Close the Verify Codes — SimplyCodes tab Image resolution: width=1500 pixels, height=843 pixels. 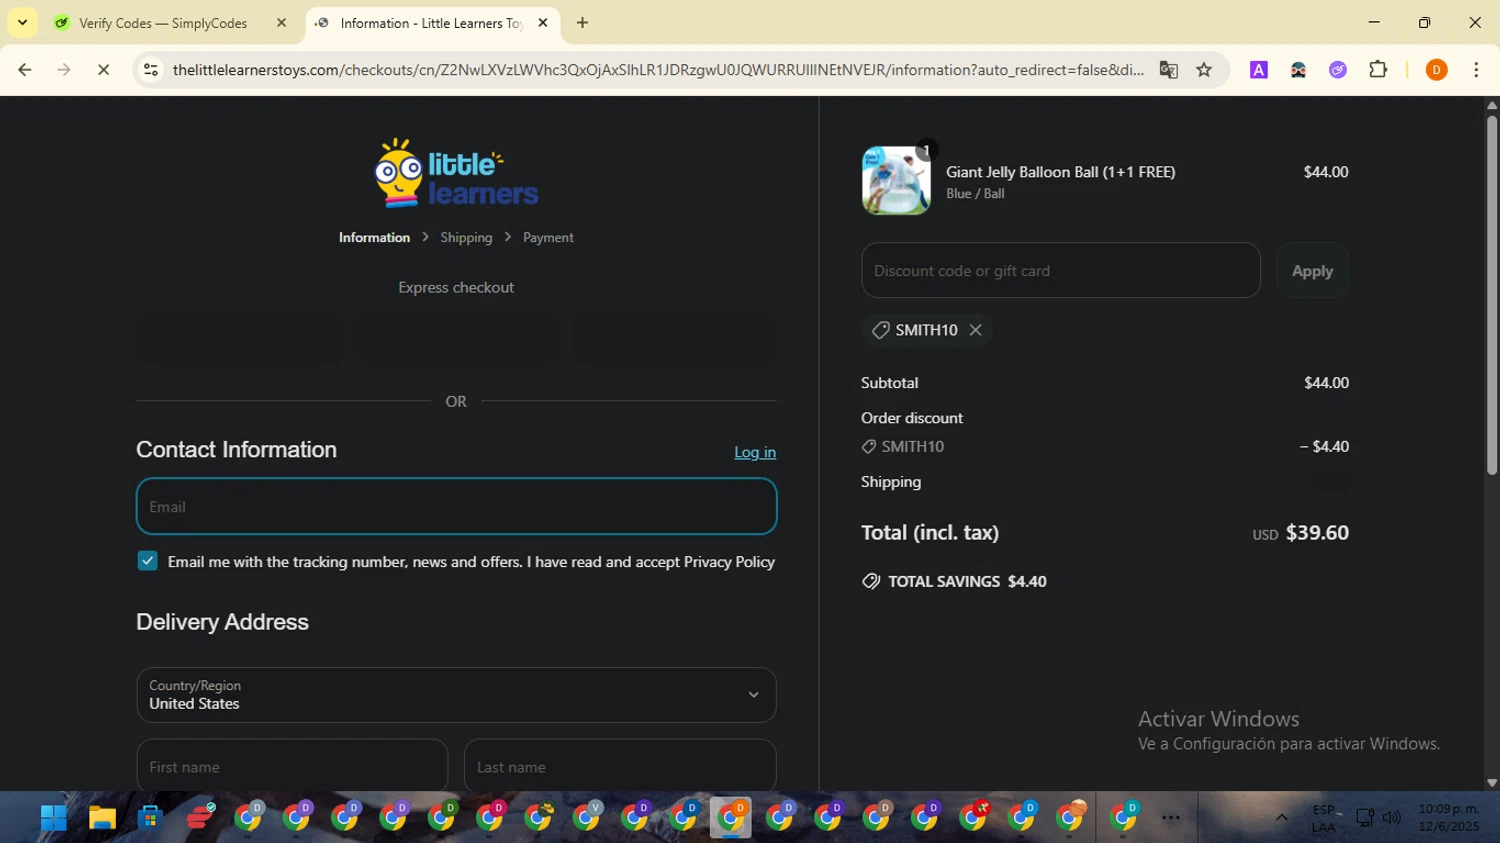point(281,22)
